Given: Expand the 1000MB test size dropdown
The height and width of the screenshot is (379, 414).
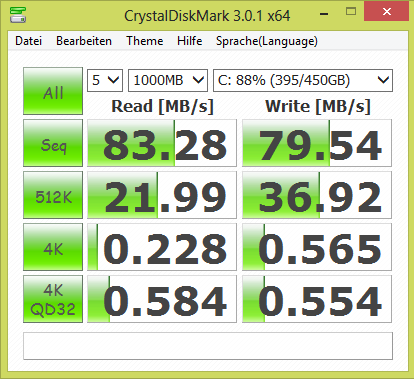Looking at the screenshot, I should pos(168,80).
